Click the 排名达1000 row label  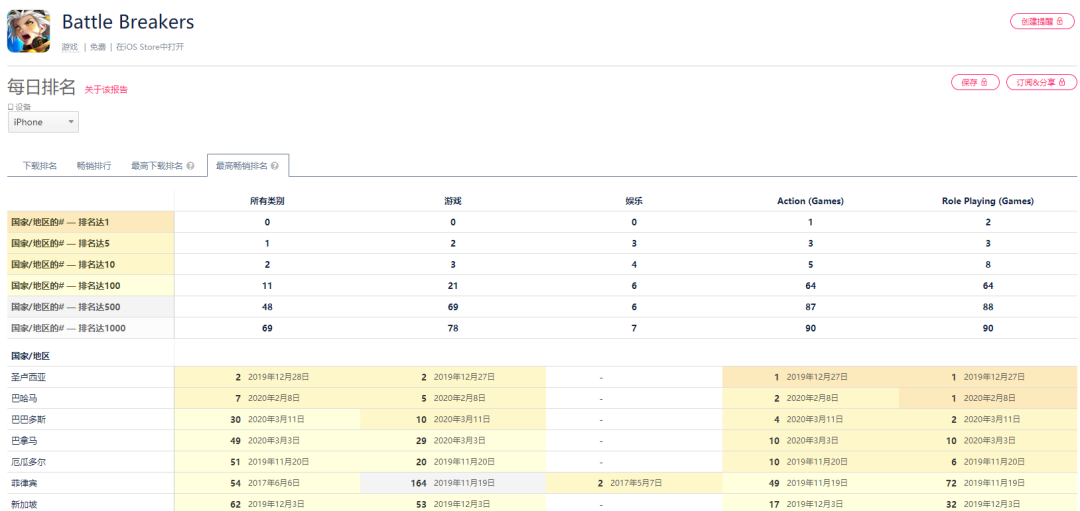(x=91, y=328)
